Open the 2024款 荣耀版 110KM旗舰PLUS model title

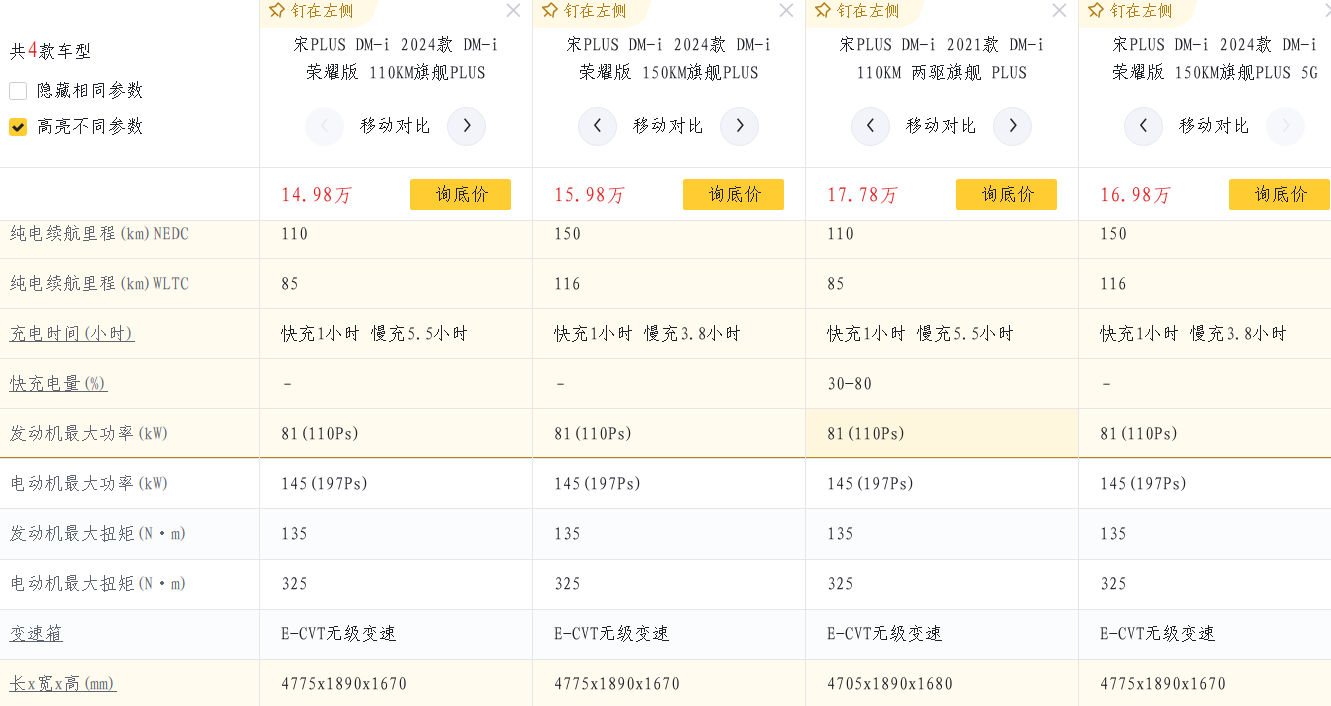396,59
